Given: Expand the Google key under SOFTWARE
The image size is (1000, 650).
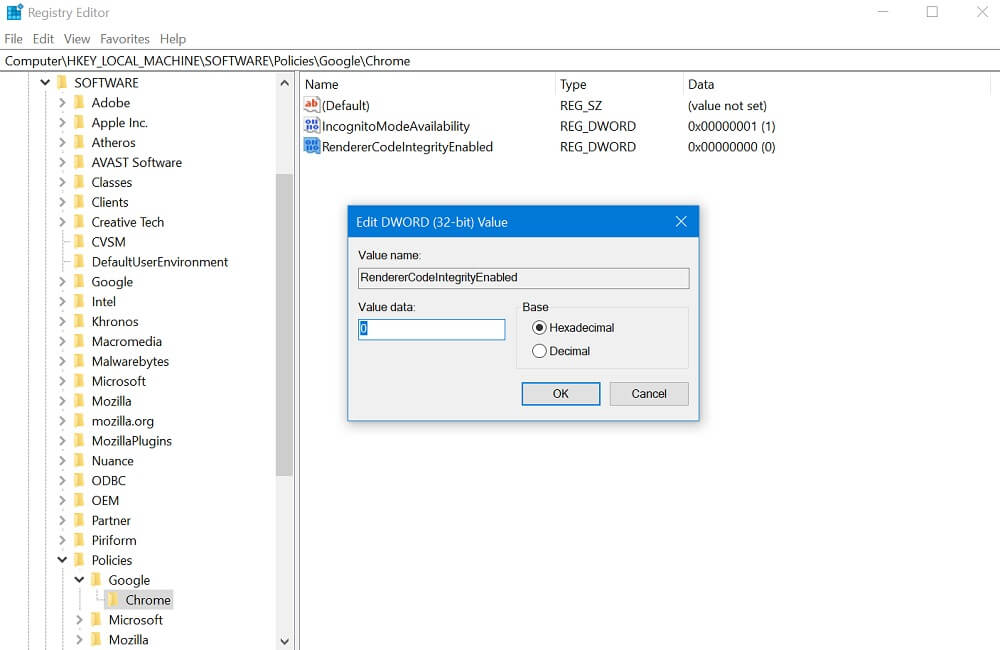Looking at the screenshot, I should (x=62, y=281).
